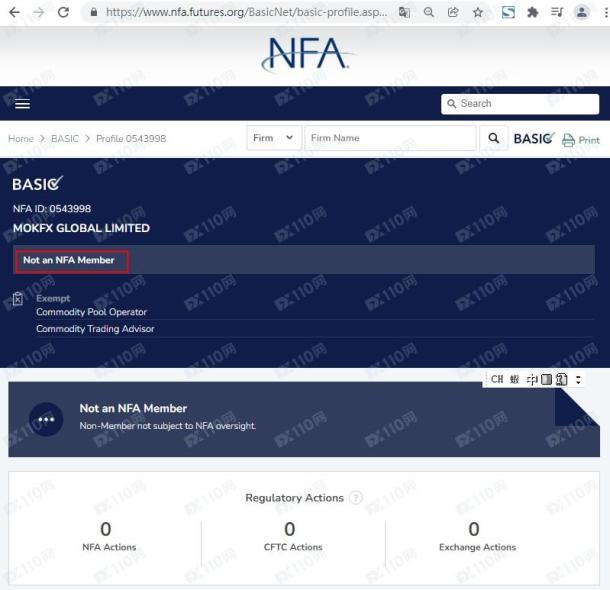Click the Profile 0543998 breadcrumb
Image resolution: width=610 pixels, height=590 pixels.
point(131,138)
